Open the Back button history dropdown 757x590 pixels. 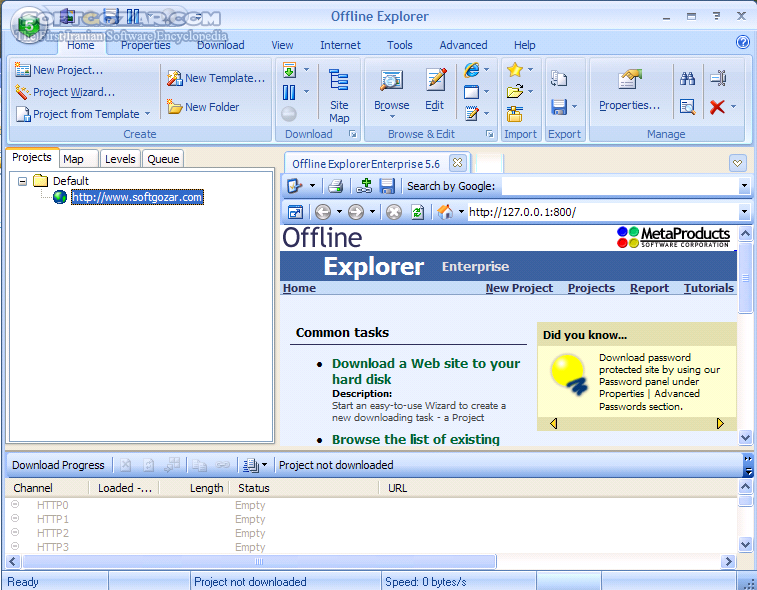[339, 212]
